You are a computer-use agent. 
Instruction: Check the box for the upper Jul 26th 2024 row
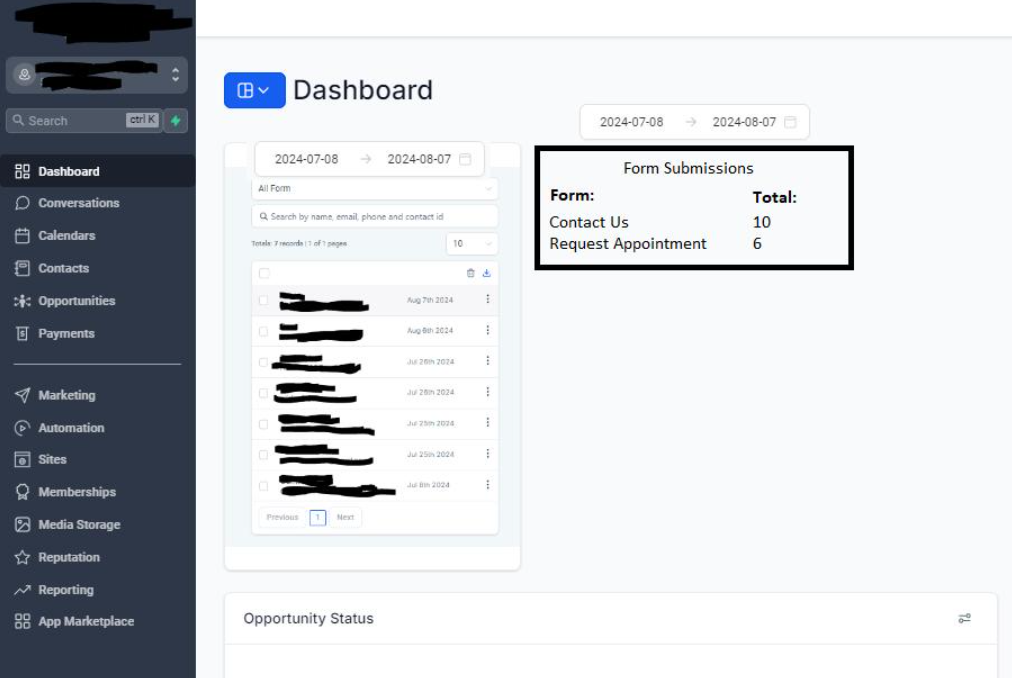[x=263, y=362]
